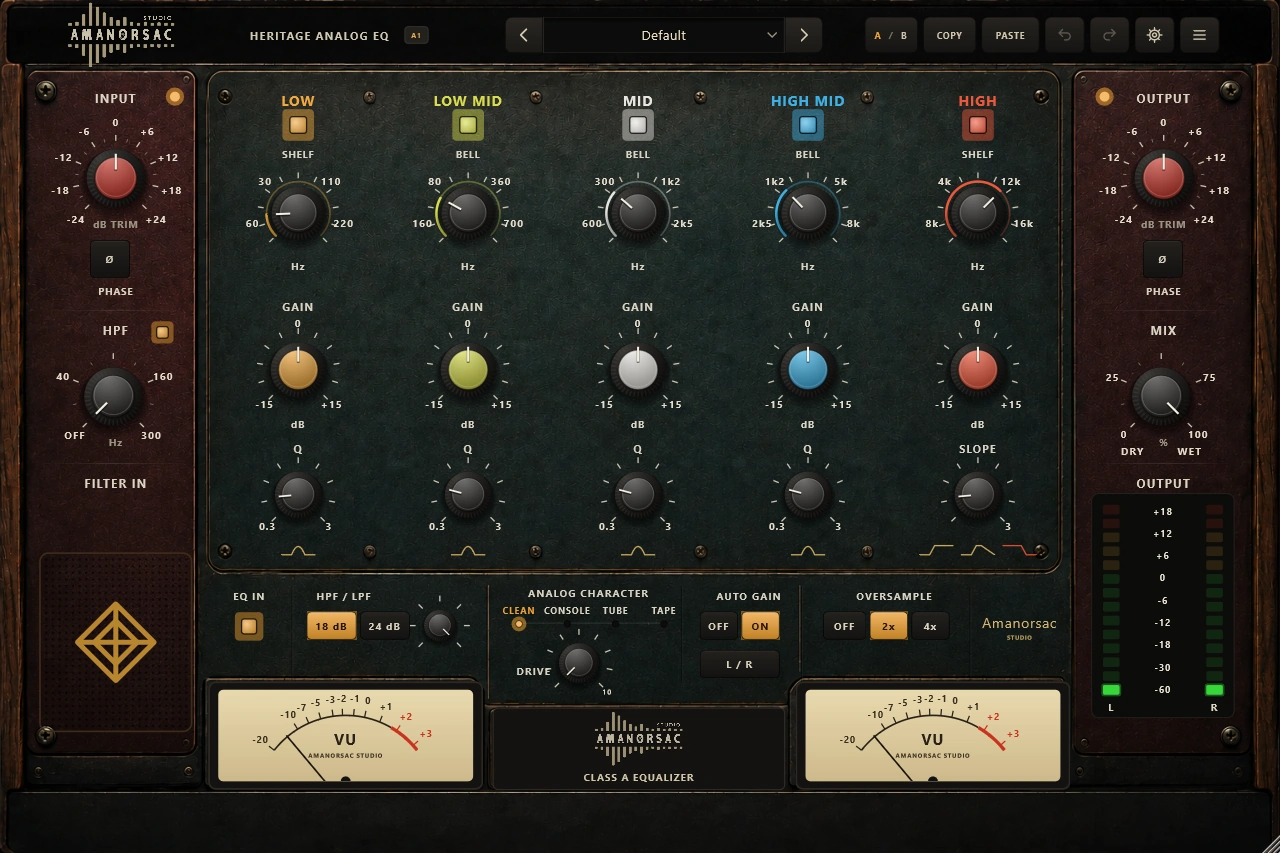1280x853 pixels.
Task: Click the HPF / LPF knob
Action: tap(438, 626)
